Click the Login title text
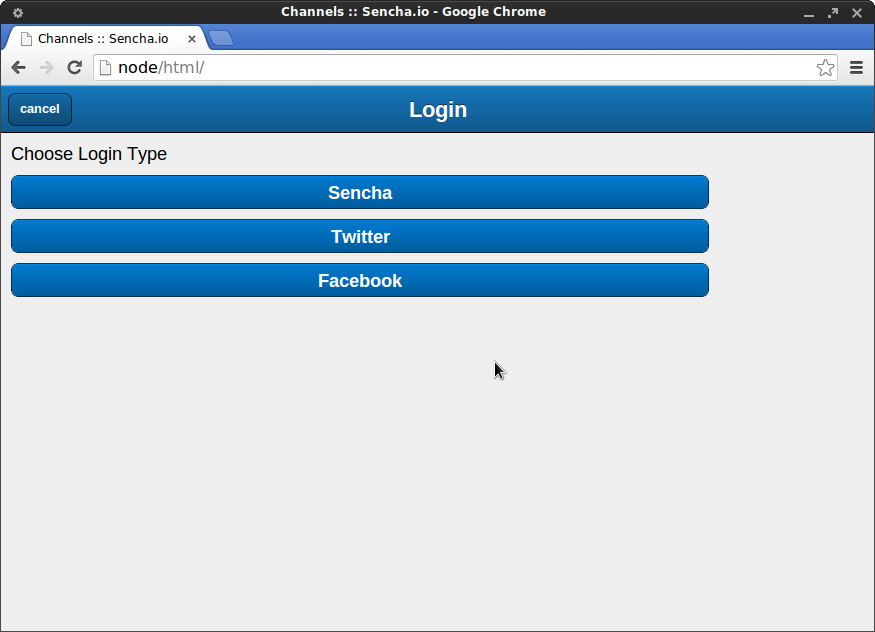Viewport: 875px width, 632px height. coord(438,110)
